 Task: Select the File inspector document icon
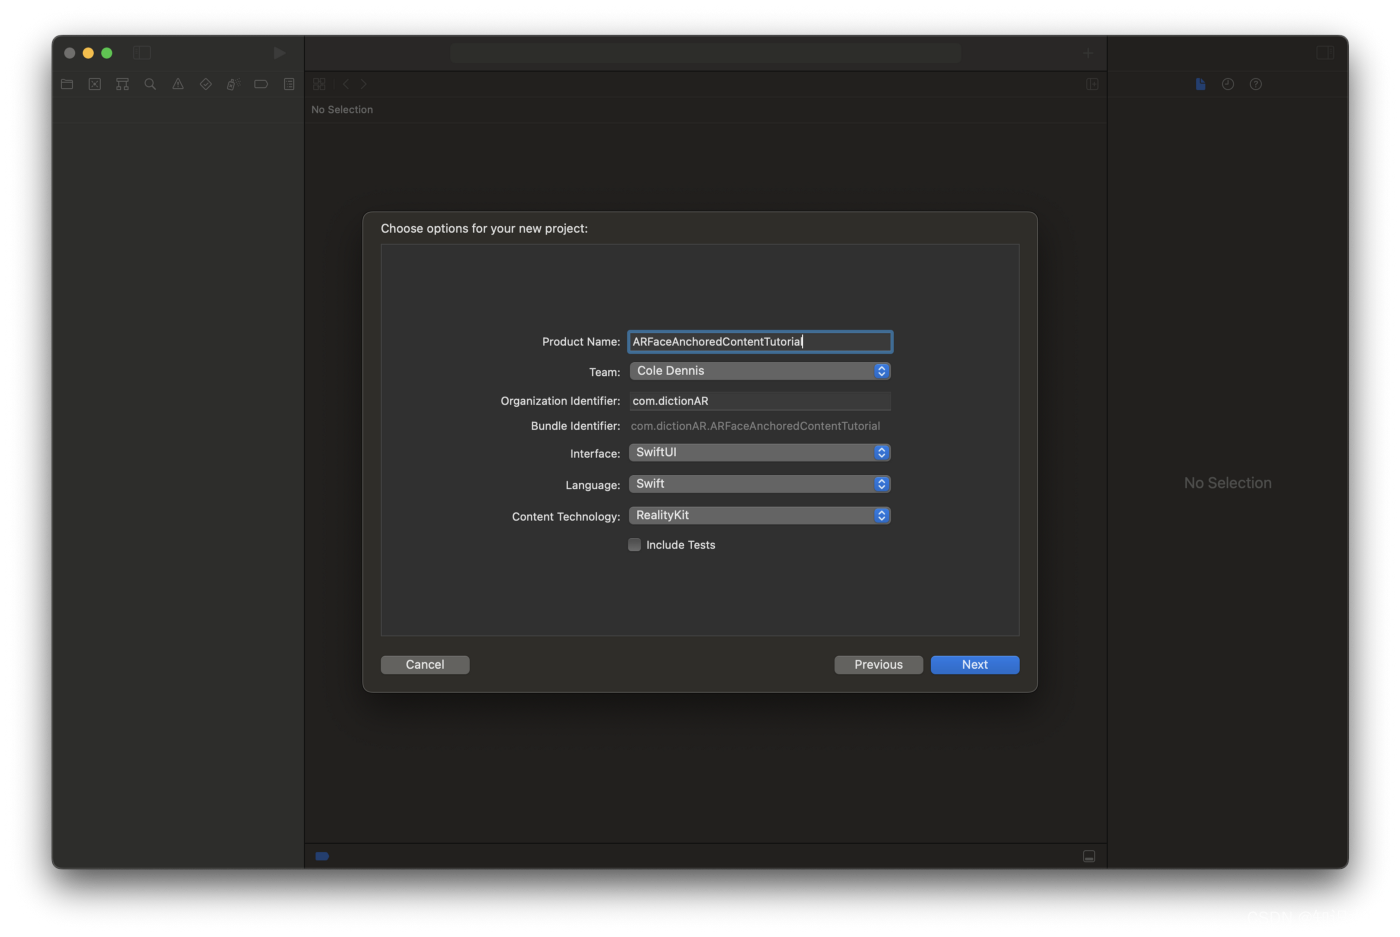coord(1199,84)
